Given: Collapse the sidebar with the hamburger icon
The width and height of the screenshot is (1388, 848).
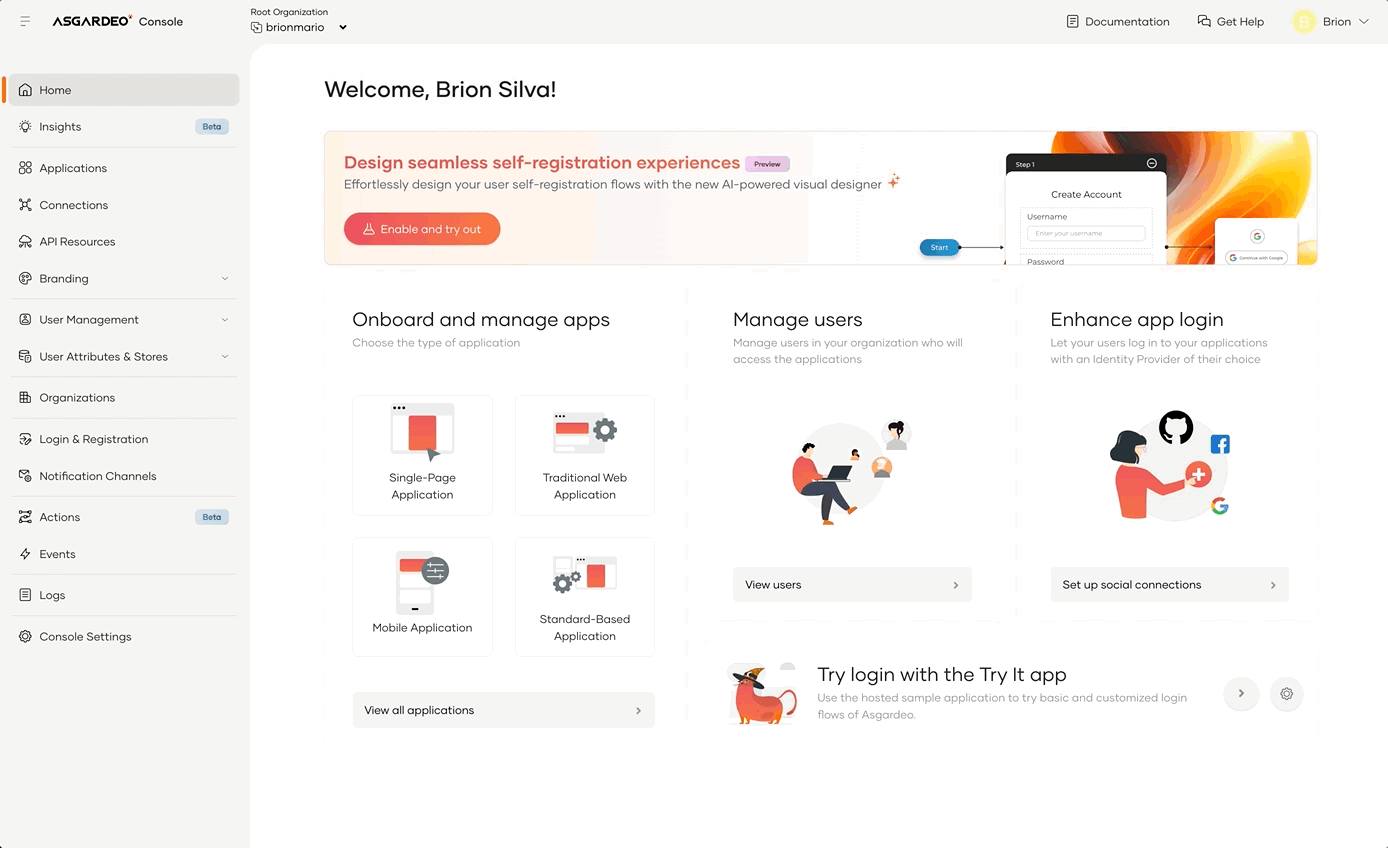Looking at the screenshot, I should tap(25, 21).
